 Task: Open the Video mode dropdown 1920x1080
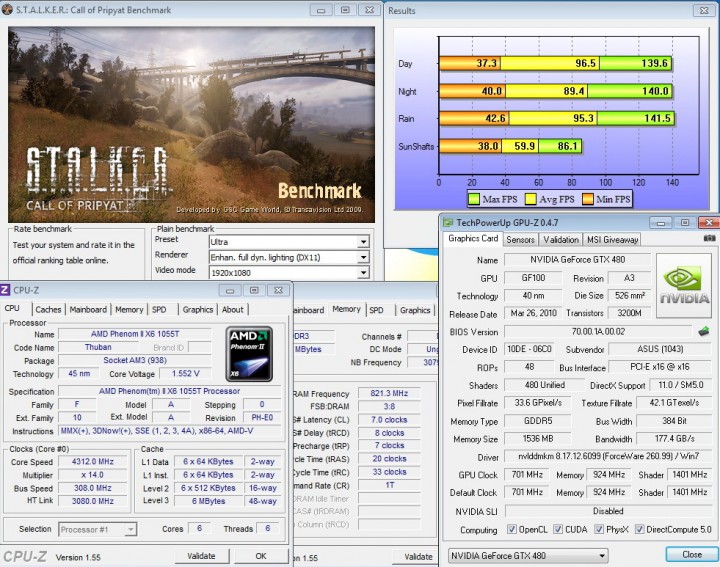(x=289, y=272)
